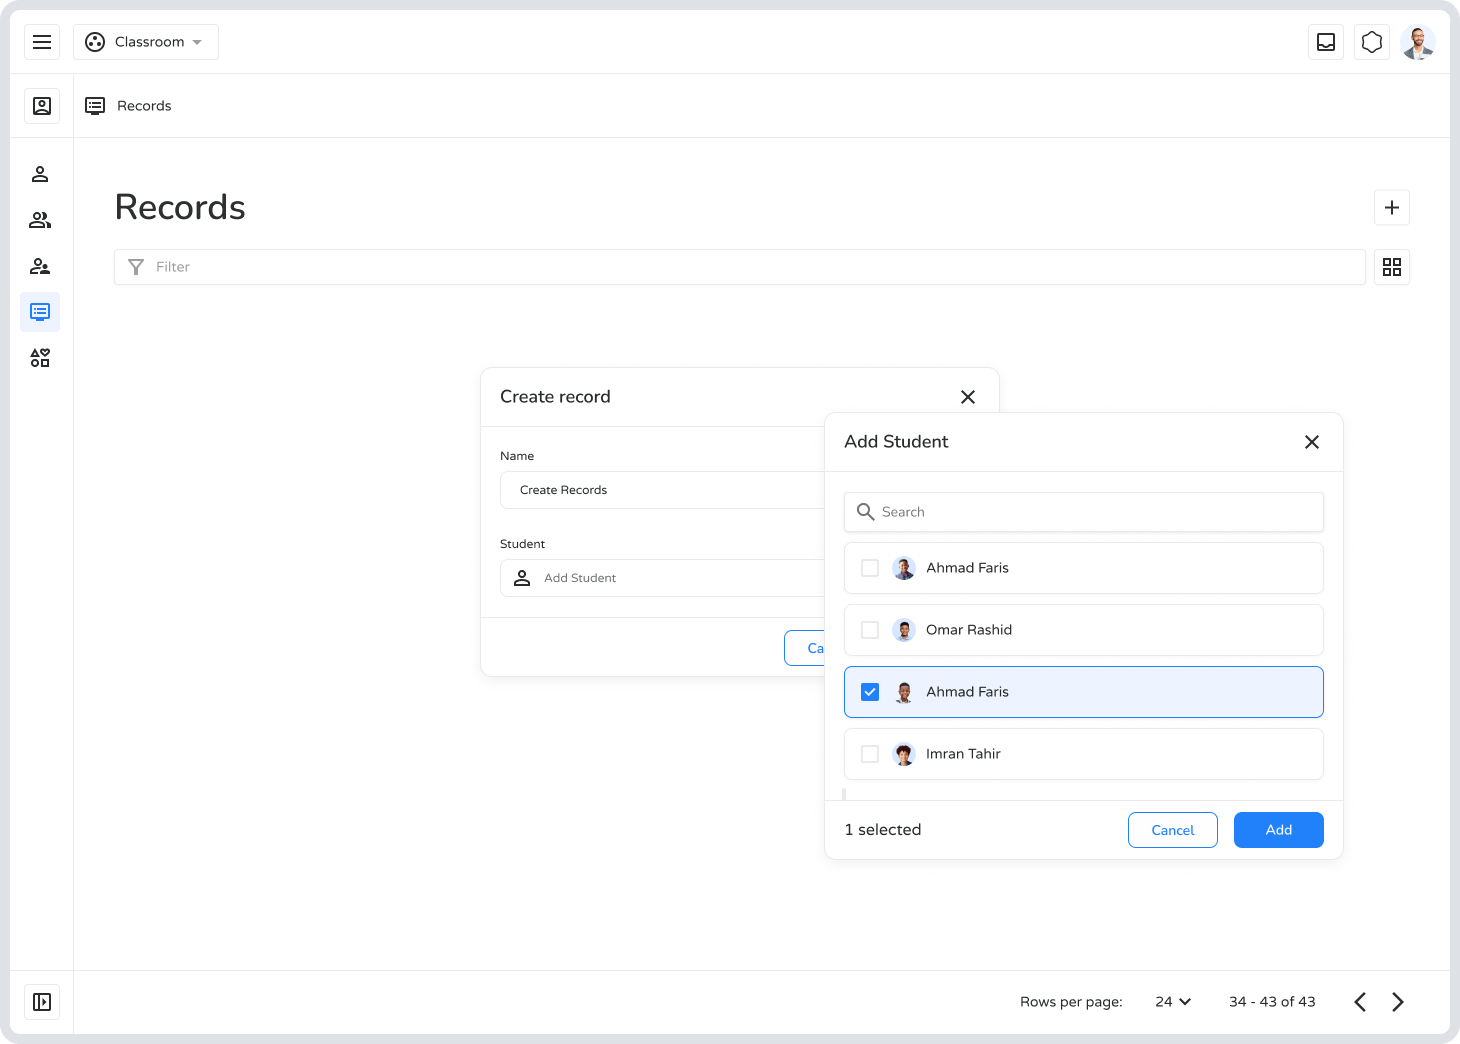The image size is (1460, 1044).
Task: Click the plus icon to add record
Action: [x=1392, y=208]
